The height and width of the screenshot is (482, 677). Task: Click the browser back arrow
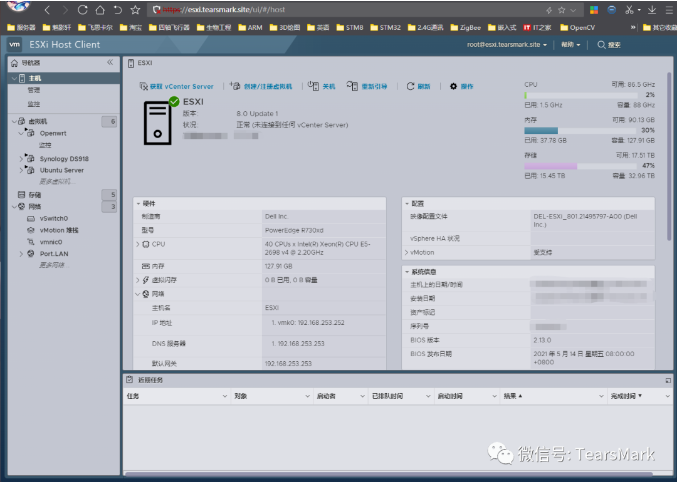(x=47, y=10)
